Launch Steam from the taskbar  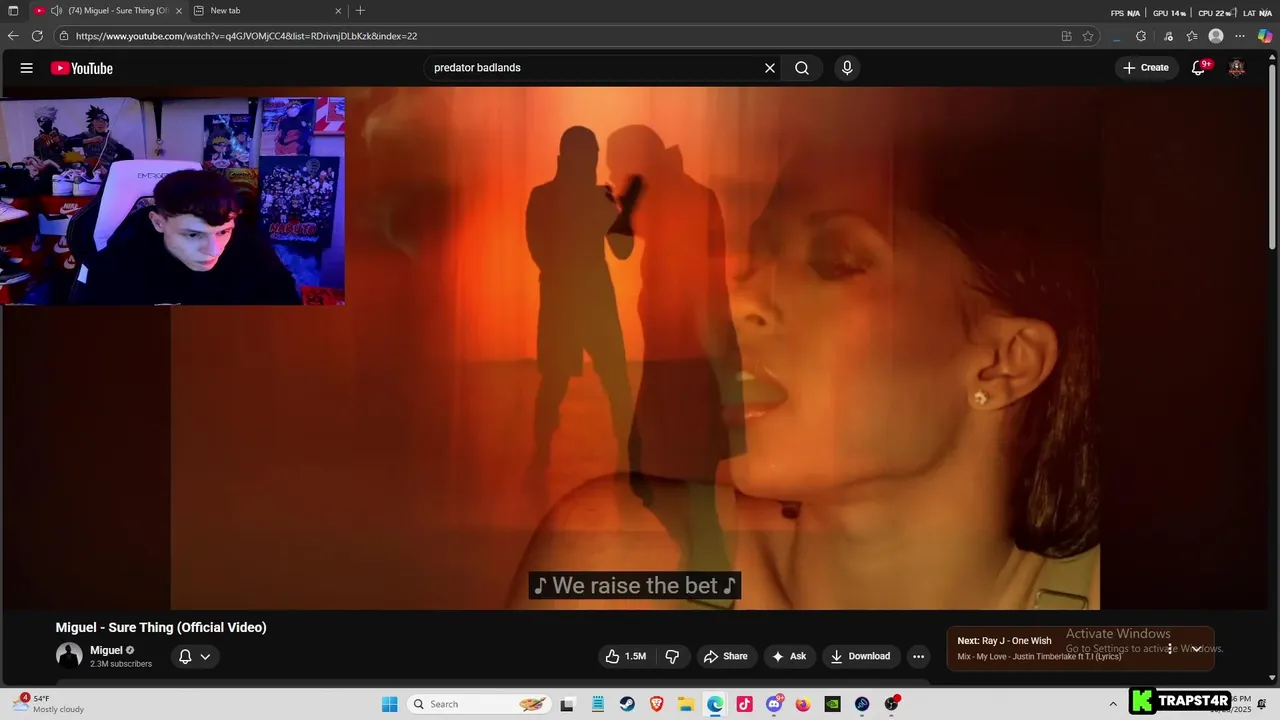pyautogui.click(x=627, y=704)
